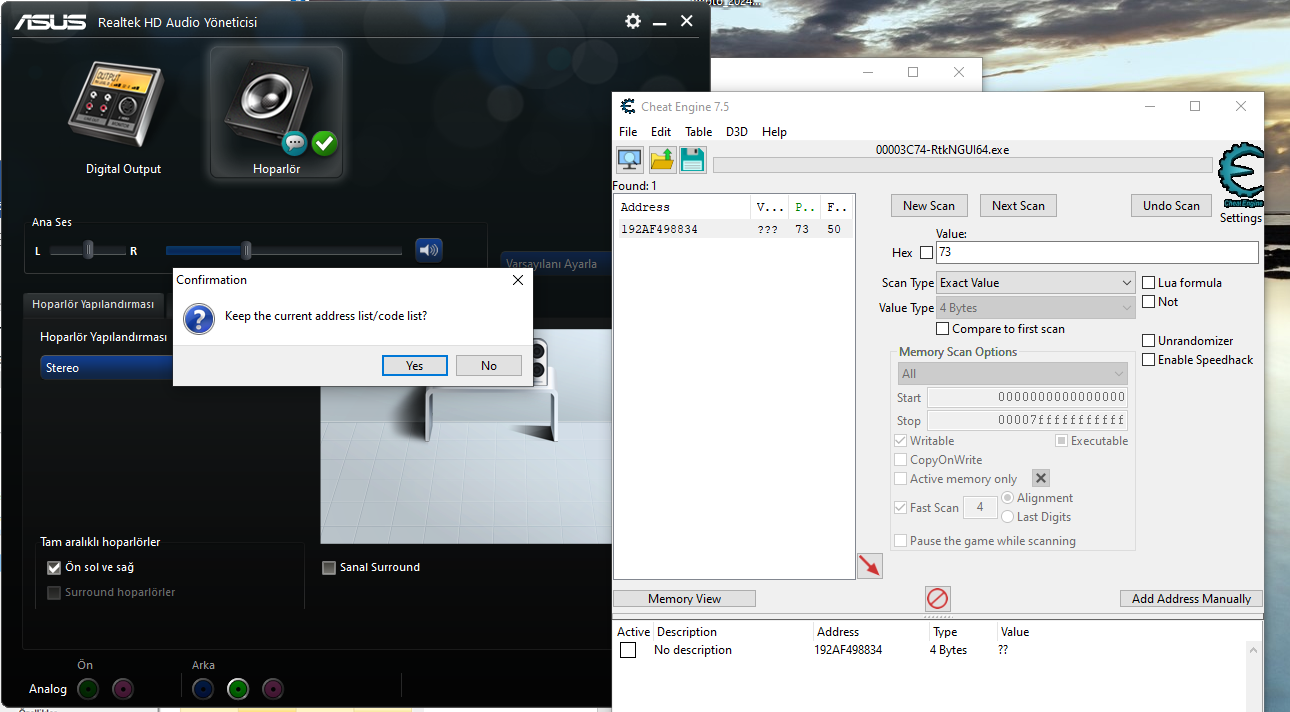The width and height of the screenshot is (1290, 712).
Task: Click the green checkmark default device icon
Action: tap(324, 144)
